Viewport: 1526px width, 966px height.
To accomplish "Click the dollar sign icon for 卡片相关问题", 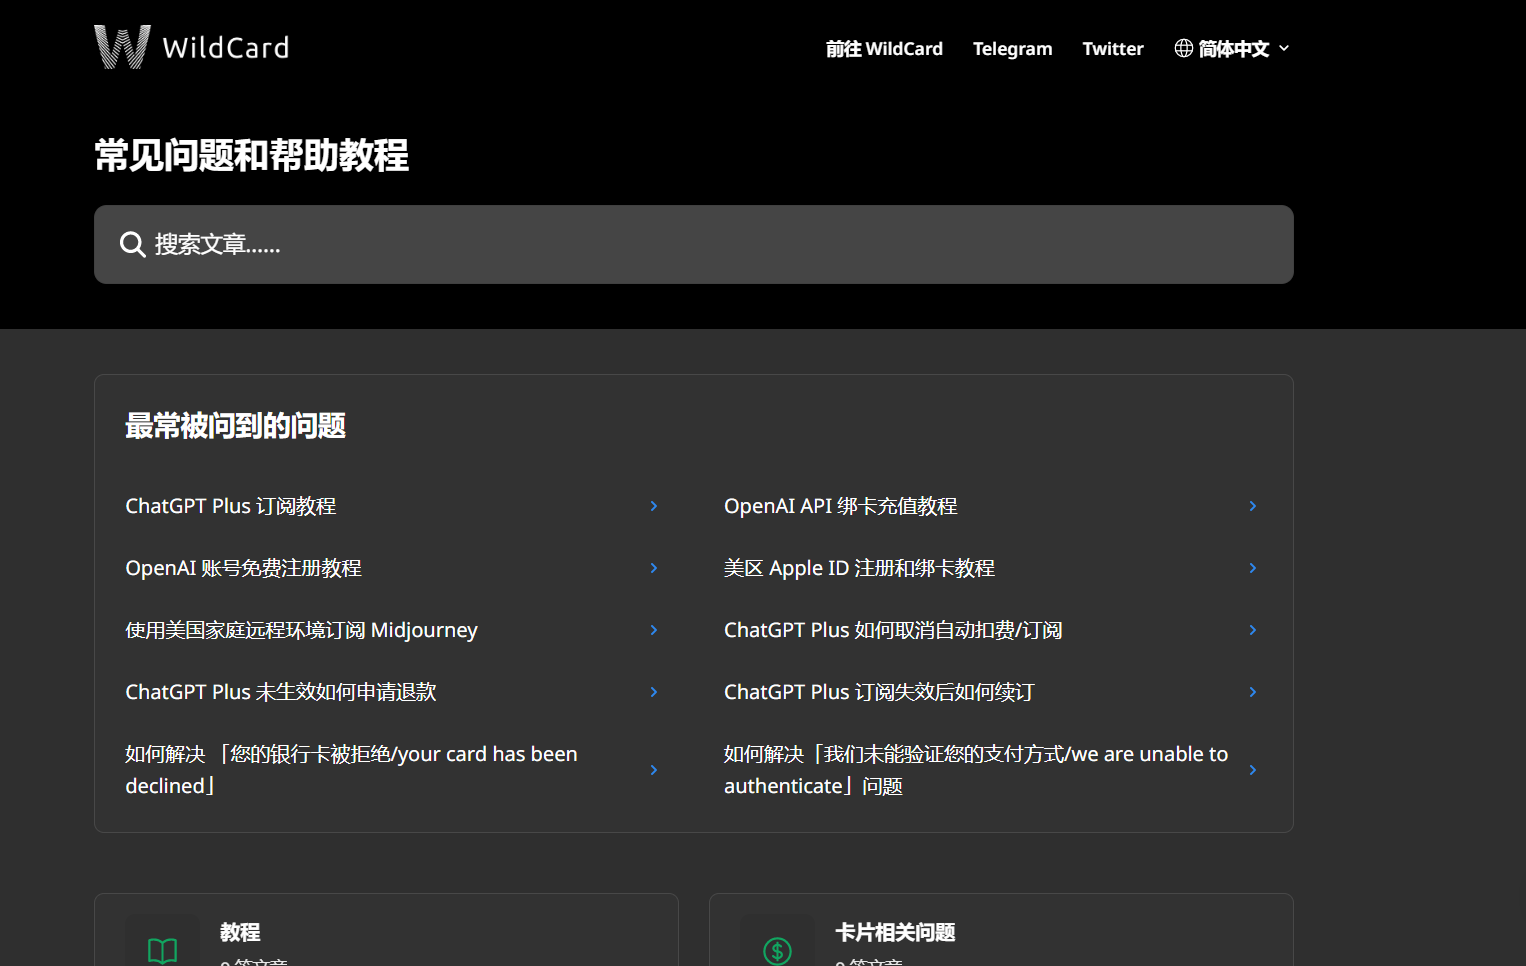I will click(777, 949).
